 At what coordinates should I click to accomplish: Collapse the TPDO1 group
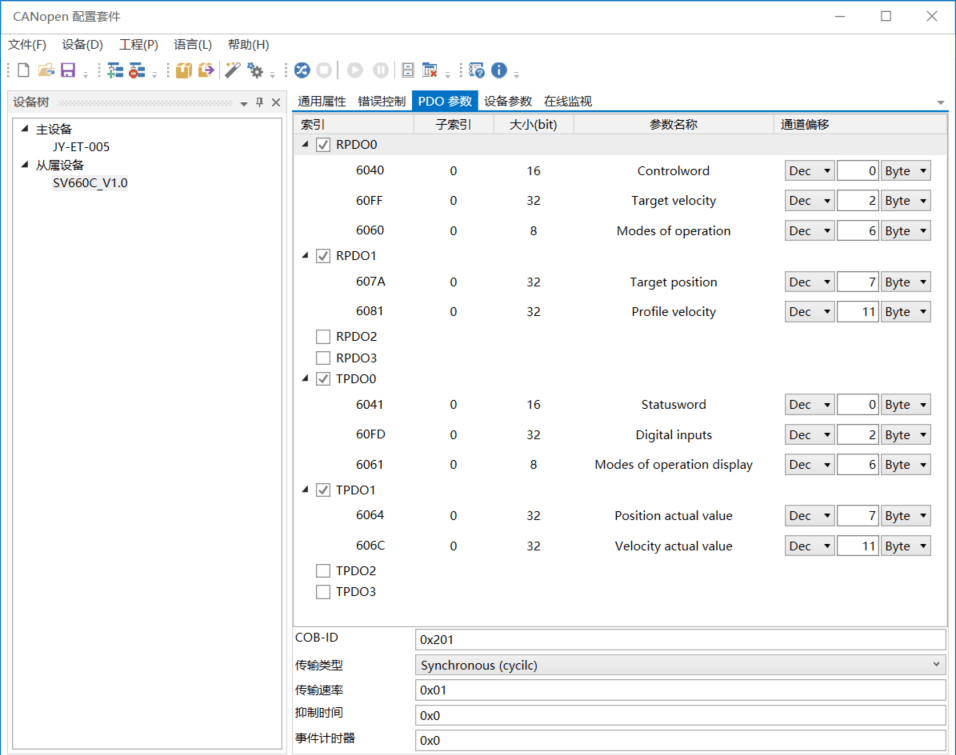point(305,490)
